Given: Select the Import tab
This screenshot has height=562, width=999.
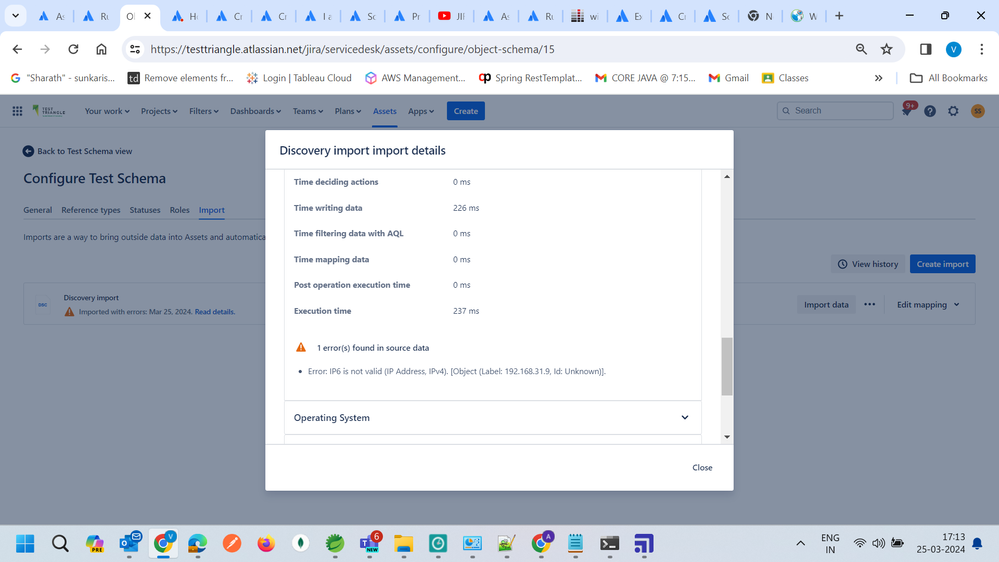Looking at the screenshot, I should [212, 210].
